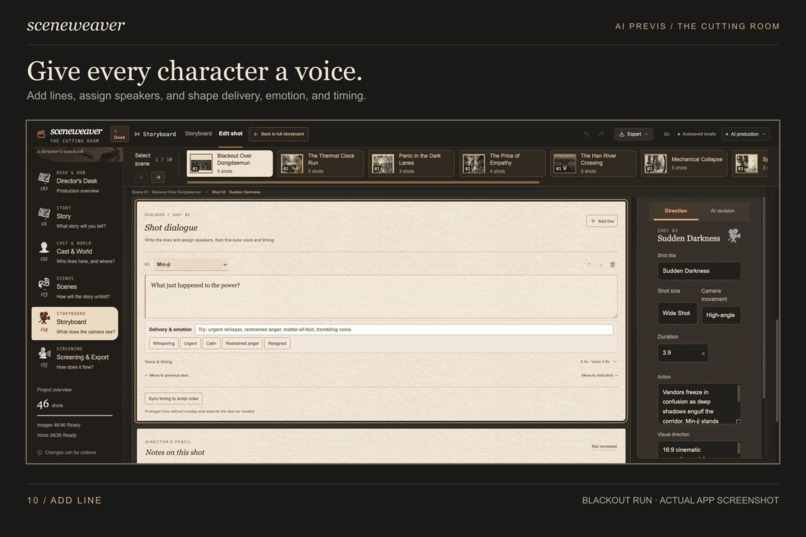This screenshot has height=537, width=806.
Task: Open the AI production dropdown
Action: [745, 134]
